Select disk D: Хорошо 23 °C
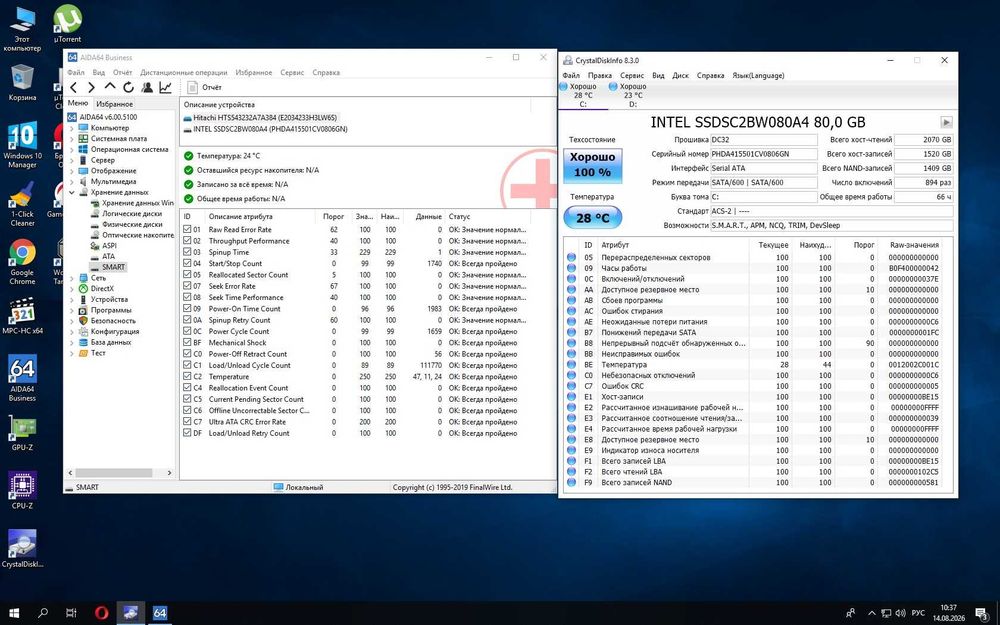Screen dimensions: 1000x625 point(632,95)
